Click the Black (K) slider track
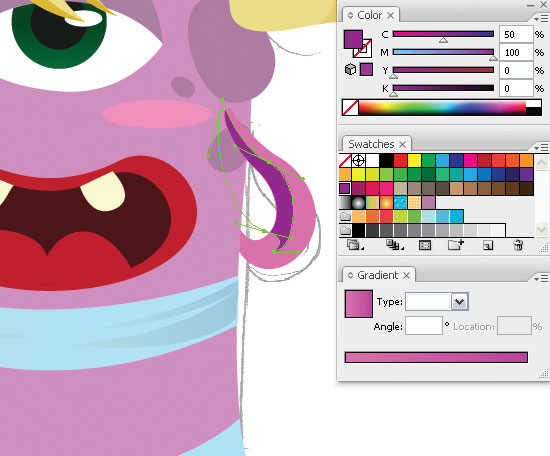Screen dimensions: 550x456 (443, 88)
